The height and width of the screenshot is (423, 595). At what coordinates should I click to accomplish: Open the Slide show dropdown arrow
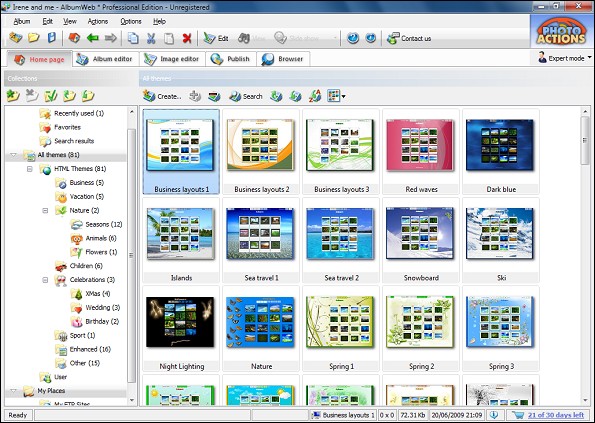[335, 38]
